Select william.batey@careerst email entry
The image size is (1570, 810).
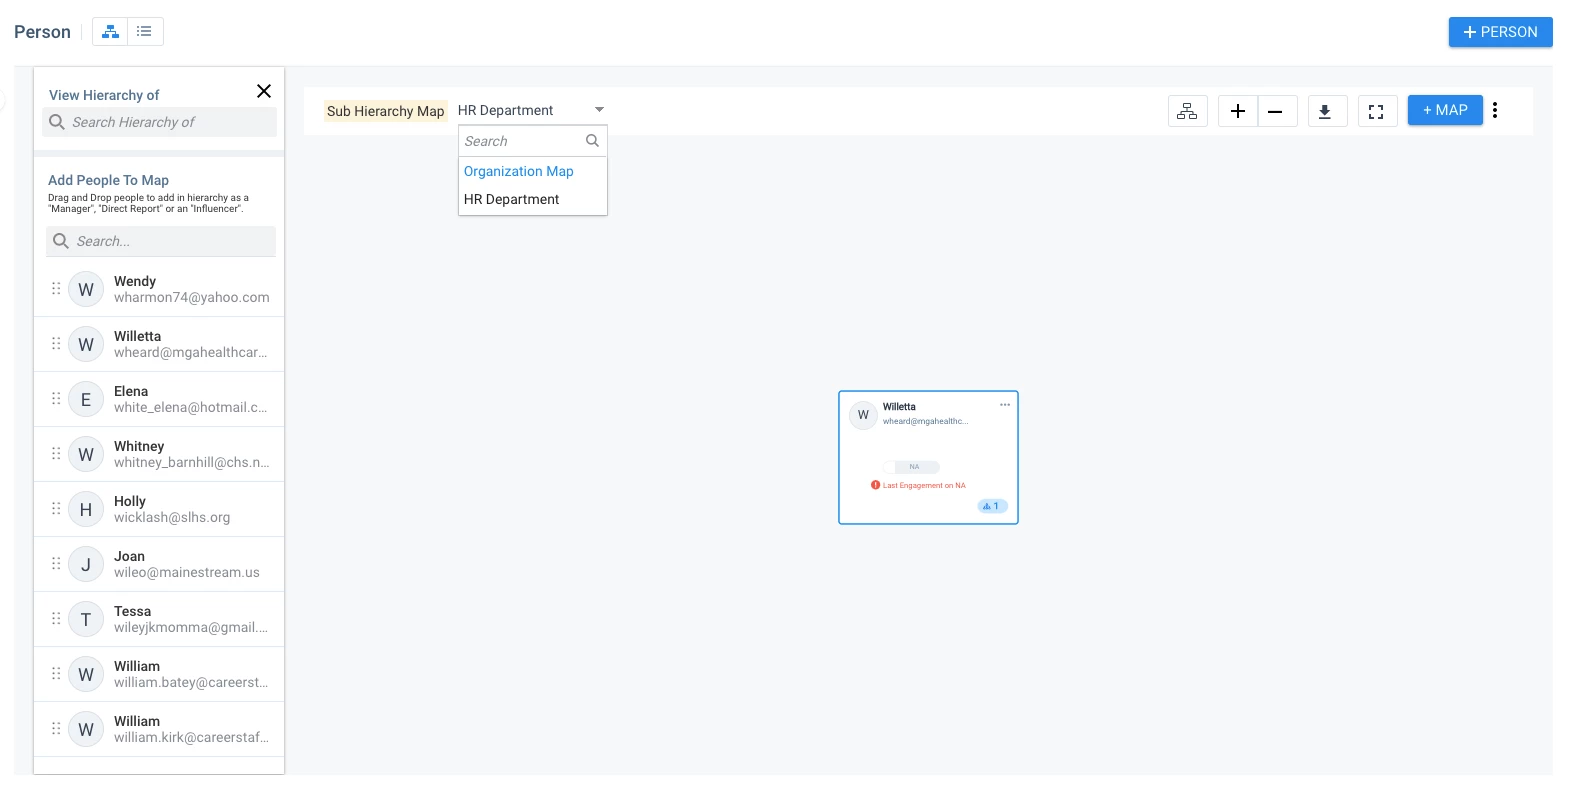coord(191,682)
